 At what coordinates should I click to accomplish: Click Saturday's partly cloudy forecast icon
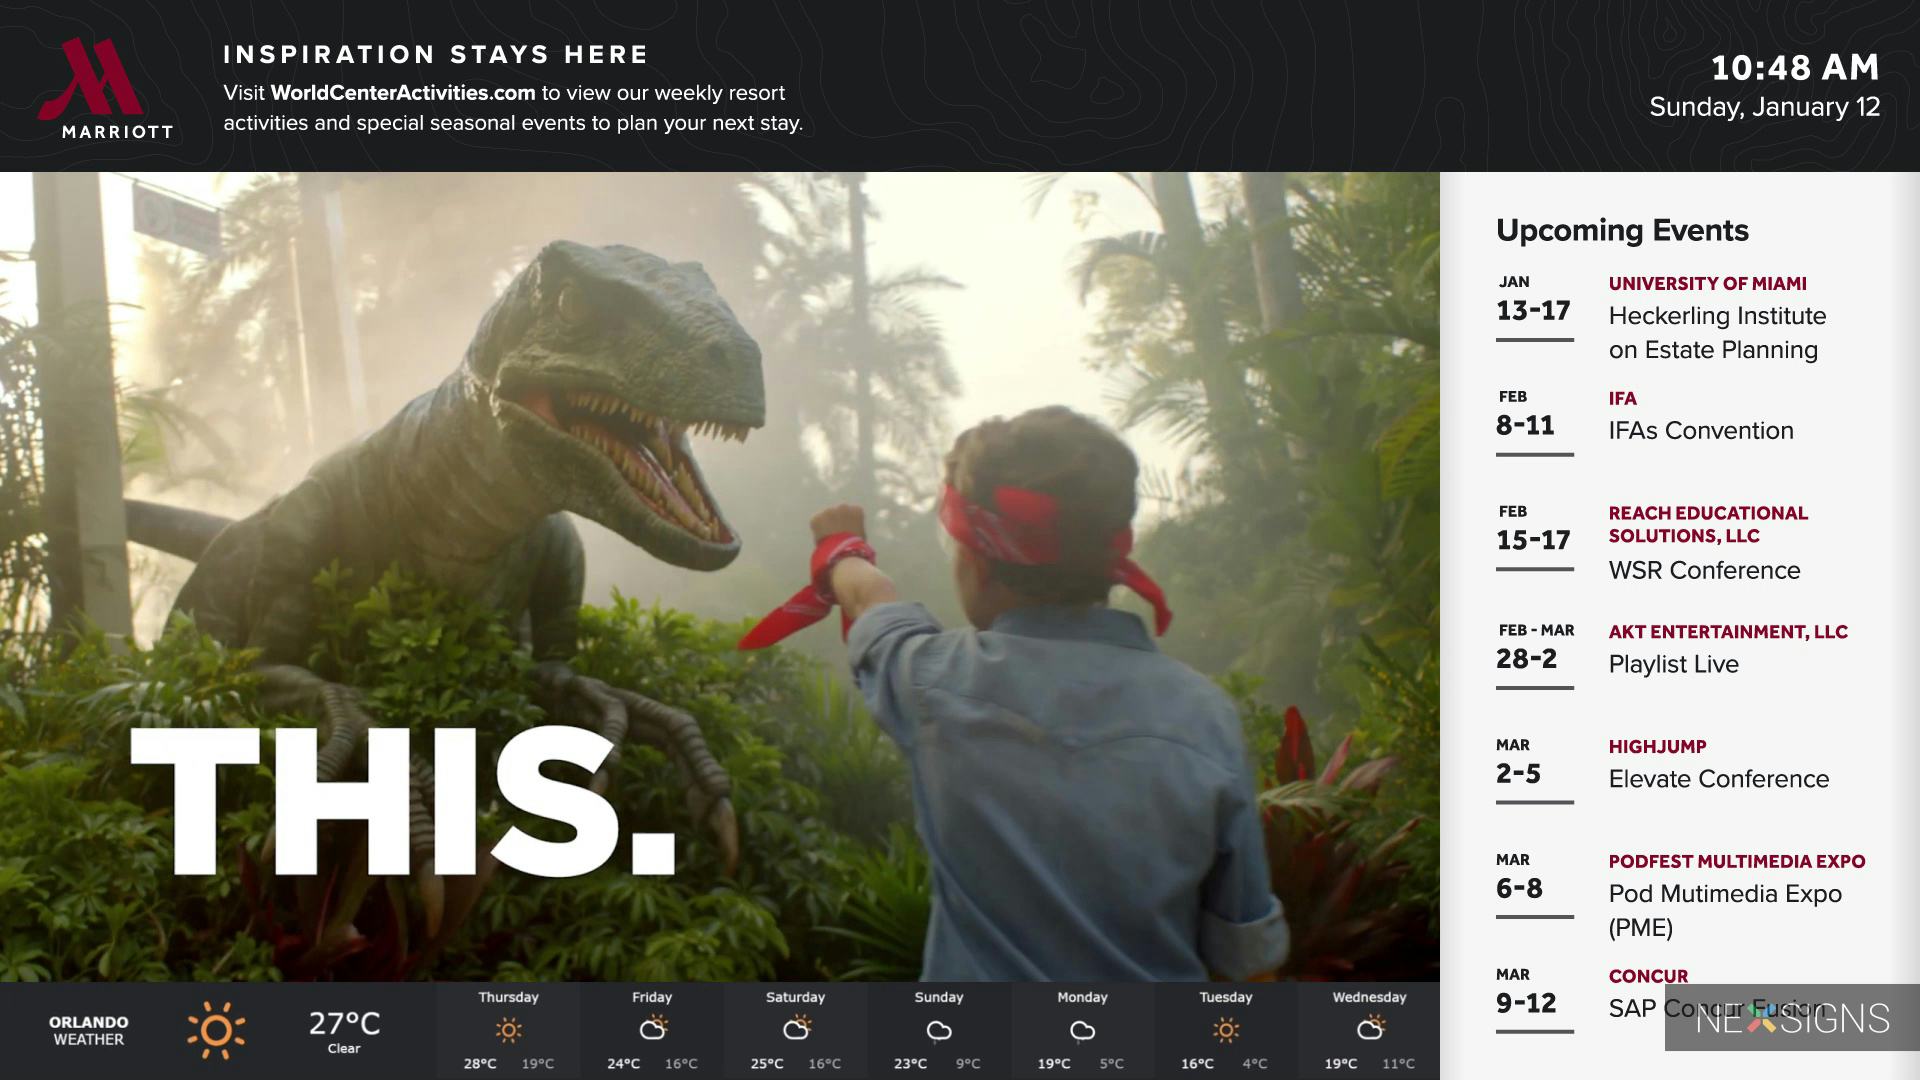(796, 1028)
